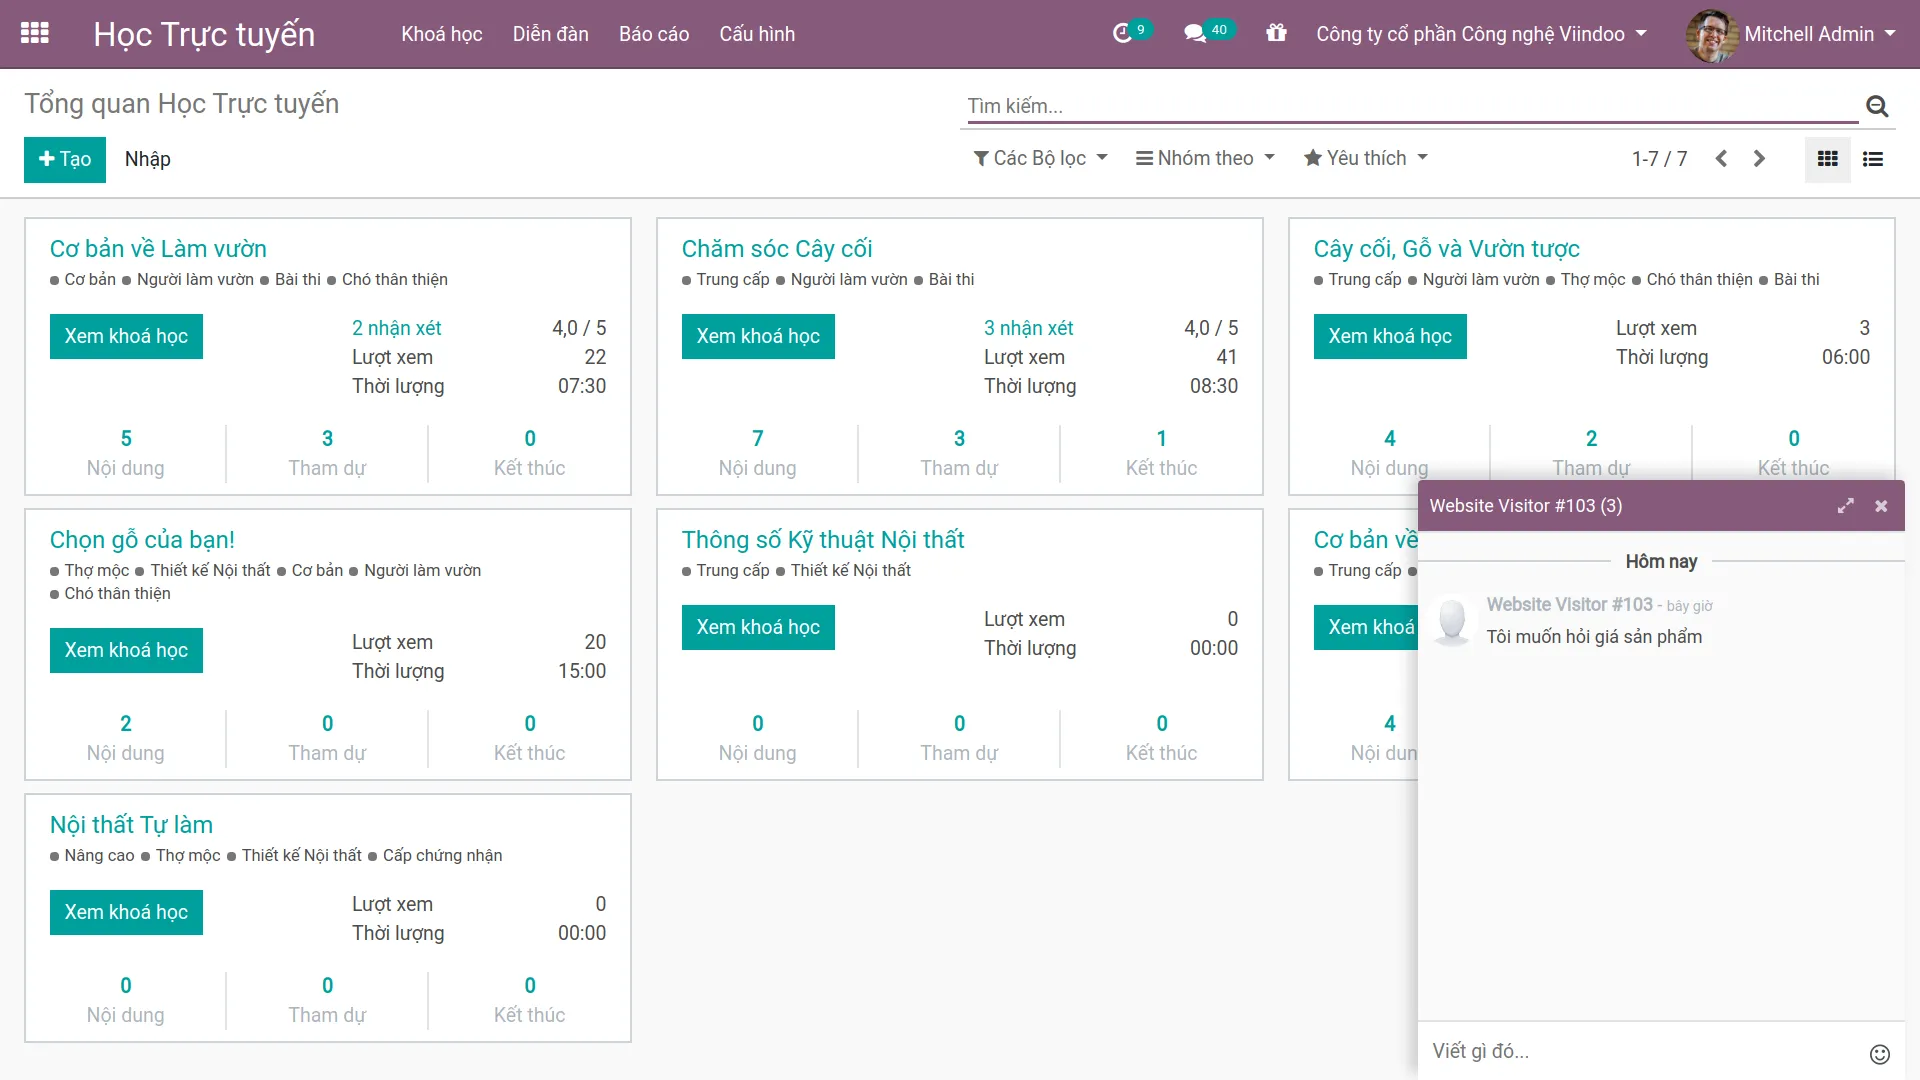Image resolution: width=1920 pixels, height=1080 pixels.
Task: Open Nhóm theo group-by dropdown
Action: tap(1205, 158)
